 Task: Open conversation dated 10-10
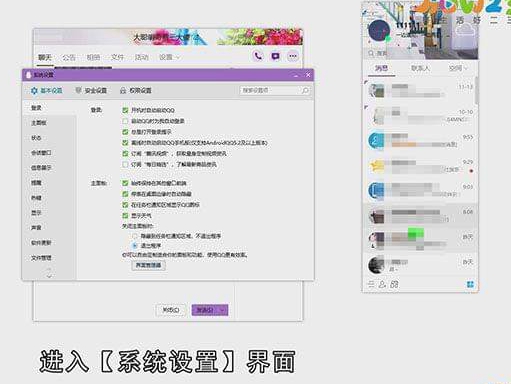(420, 115)
